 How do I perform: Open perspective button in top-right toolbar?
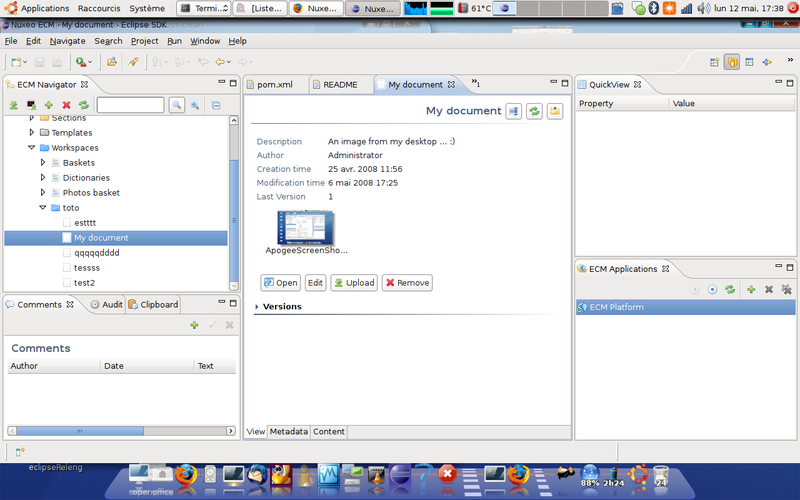pos(714,62)
